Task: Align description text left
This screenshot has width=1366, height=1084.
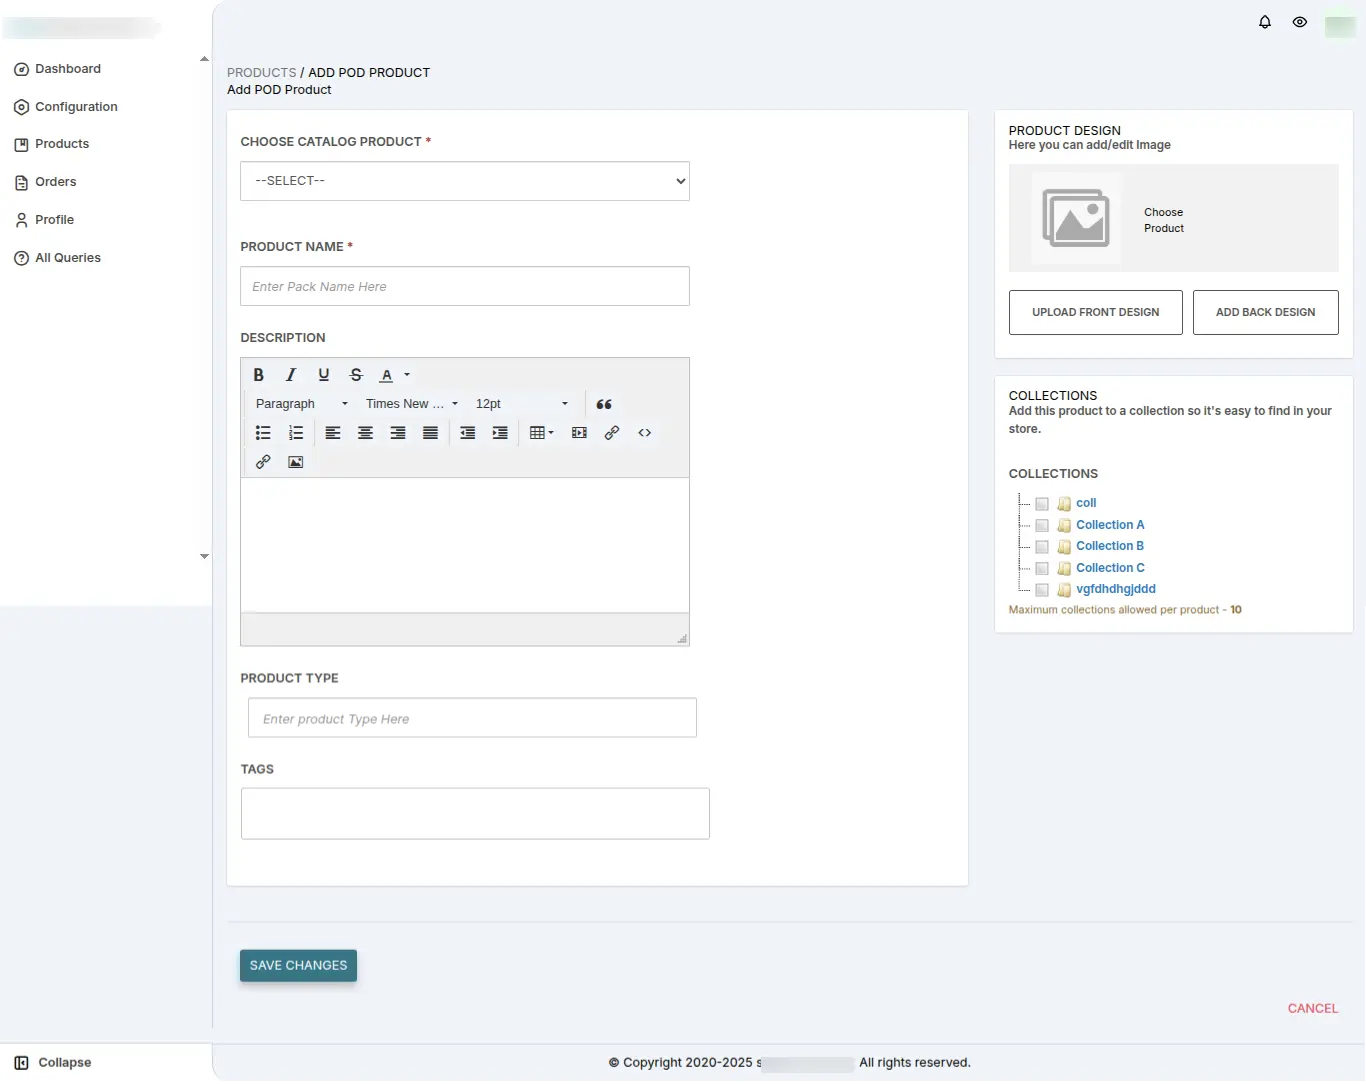Action: coord(333,433)
